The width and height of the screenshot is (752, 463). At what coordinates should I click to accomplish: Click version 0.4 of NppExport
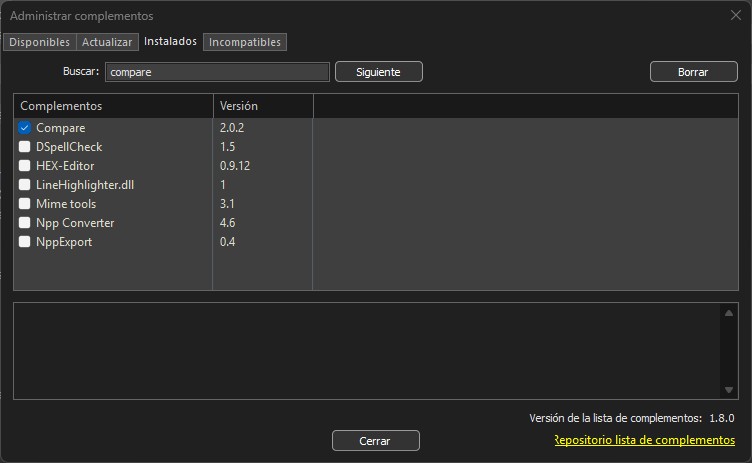pyautogui.click(x=227, y=241)
